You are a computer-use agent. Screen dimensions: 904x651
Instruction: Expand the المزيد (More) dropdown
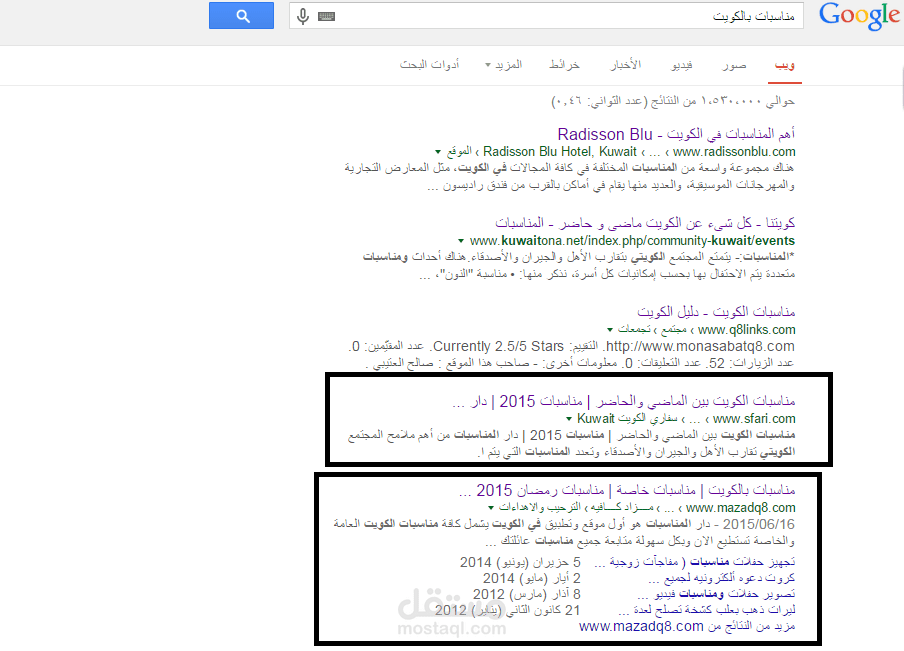[x=503, y=65]
